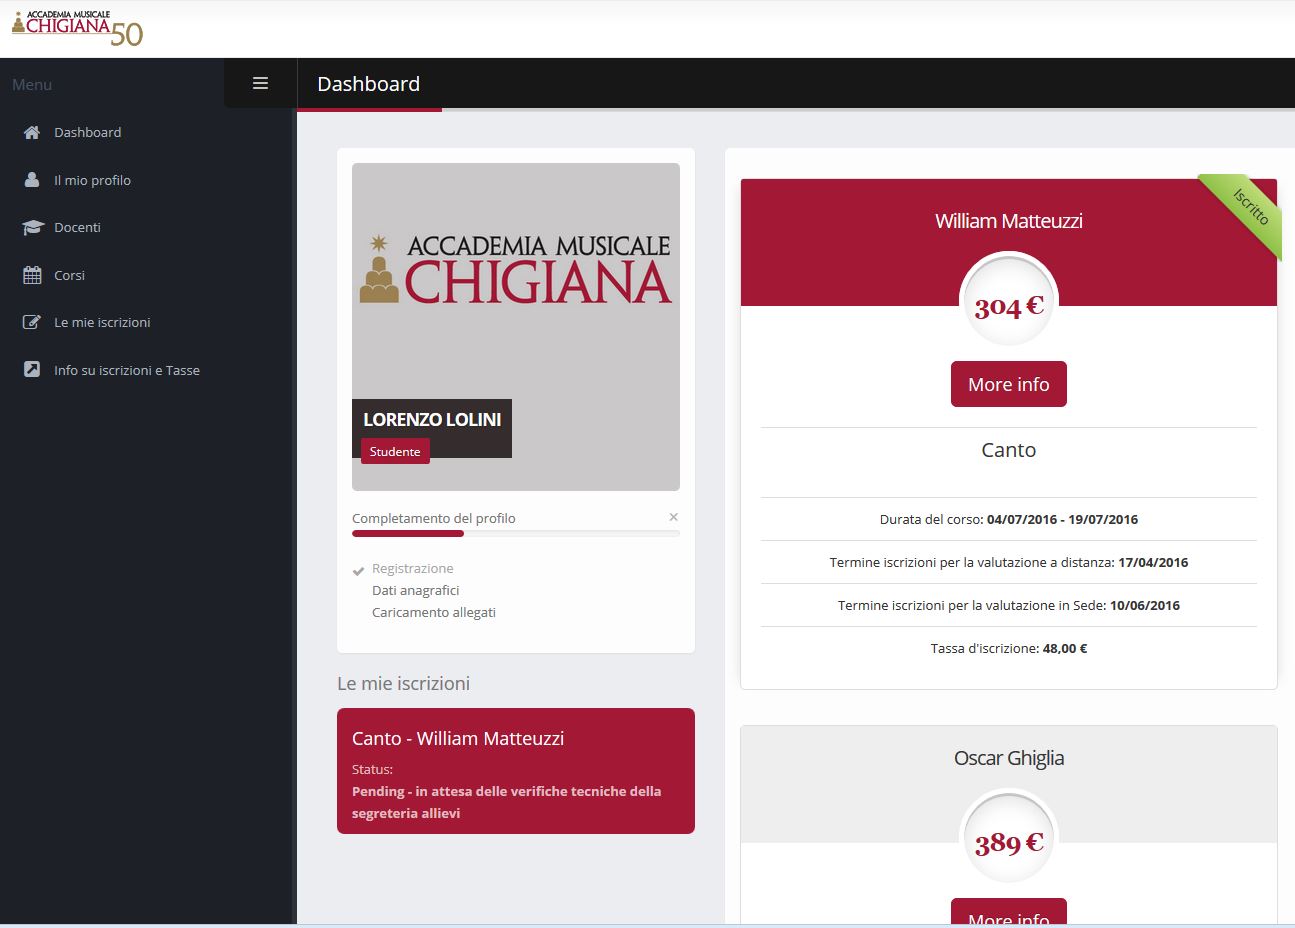This screenshot has height=928, width=1295.
Task: Click the Caricamento allegati step
Action: coord(434,612)
